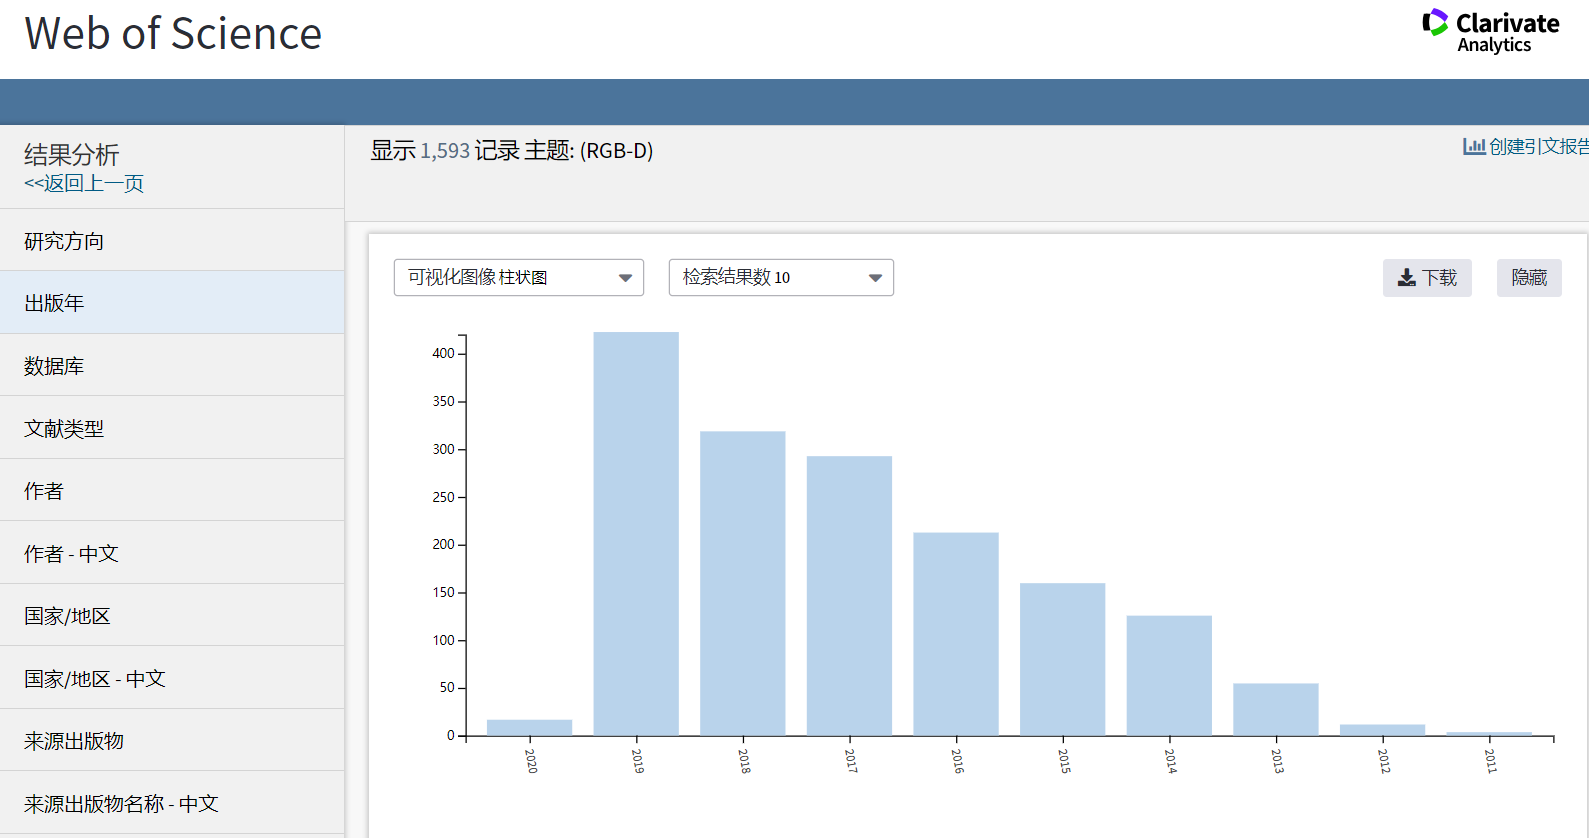This screenshot has width=1589, height=838.
Task: Click the Clarivate Analytics logo
Action: click(x=1490, y=31)
